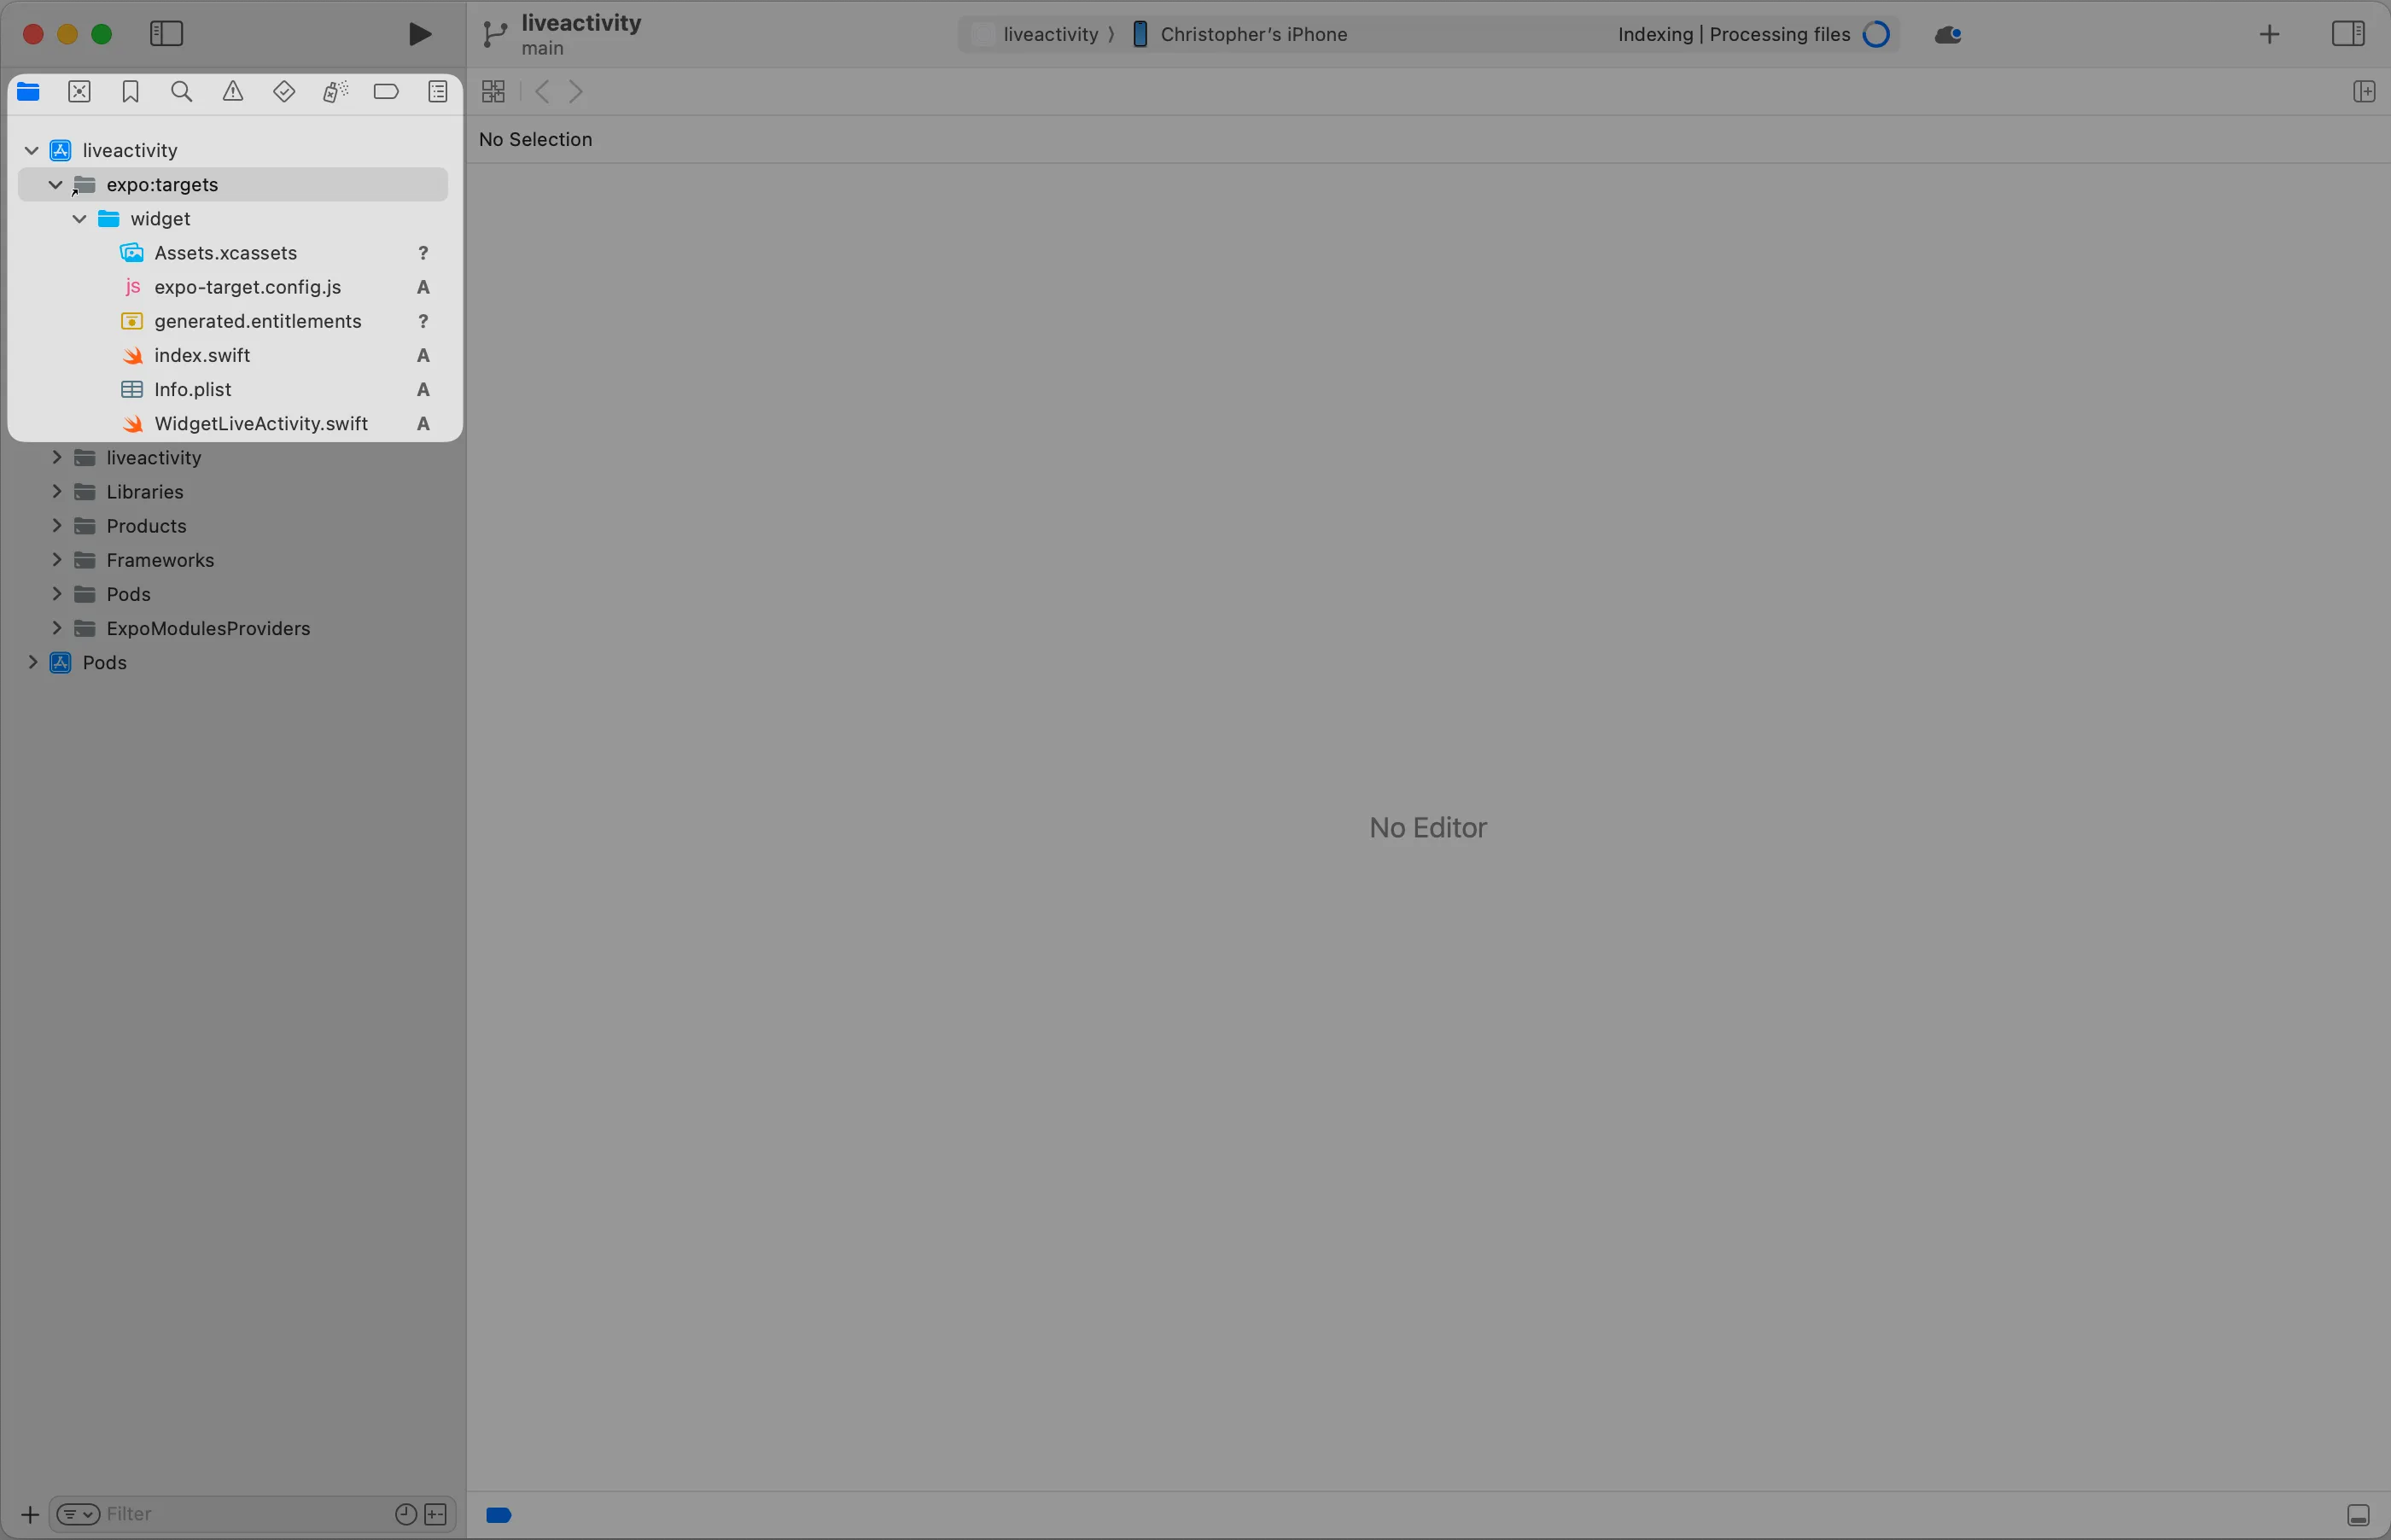
Task: Toggle the Navigator sidebar visibility
Action: point(166,33)
